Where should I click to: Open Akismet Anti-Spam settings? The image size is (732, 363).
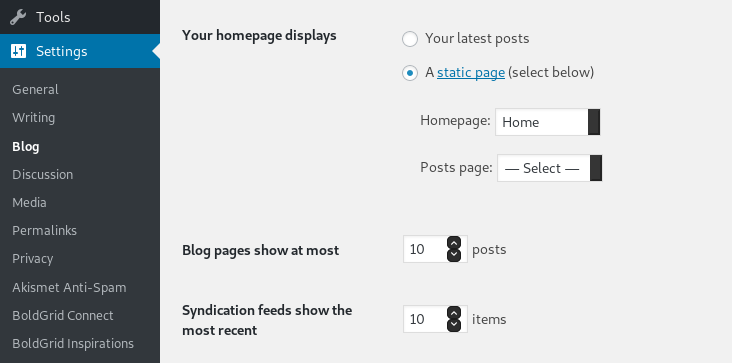pyautogui.click(x=69, y=287)
